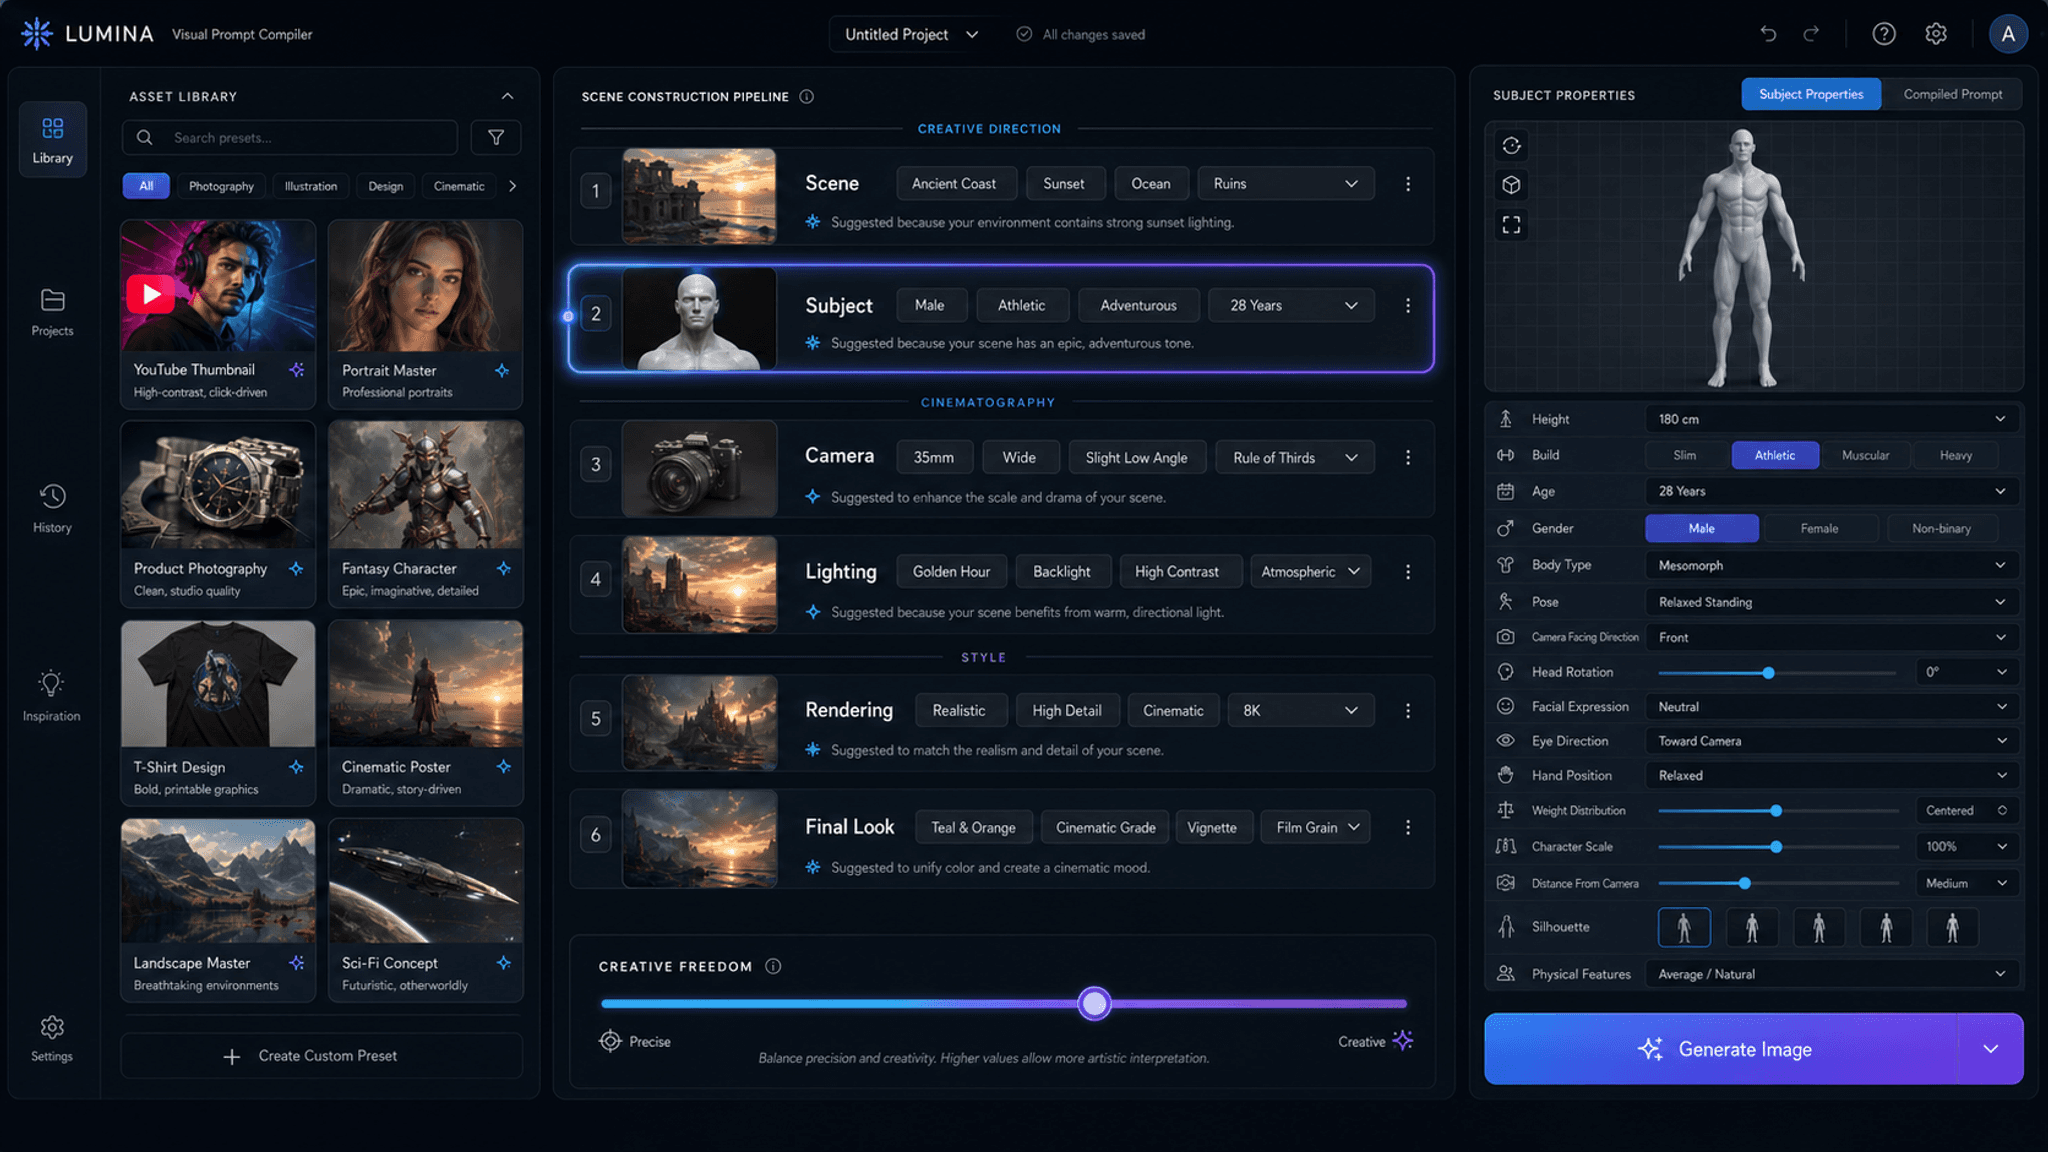The width and height of the screenshot is (2048, 1152).
Task: Open the three-dot menu on the Subject row
Action: pos(1408,306)
